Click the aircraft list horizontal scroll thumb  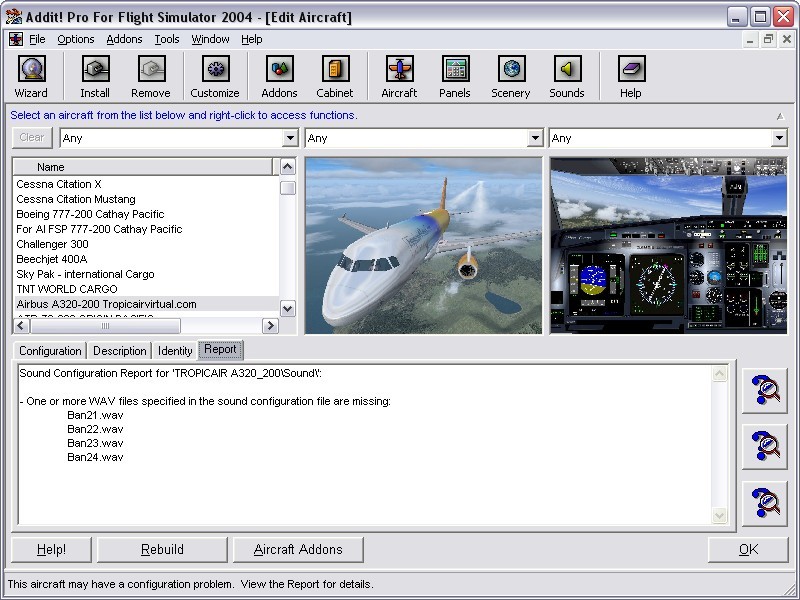point(105,326)
